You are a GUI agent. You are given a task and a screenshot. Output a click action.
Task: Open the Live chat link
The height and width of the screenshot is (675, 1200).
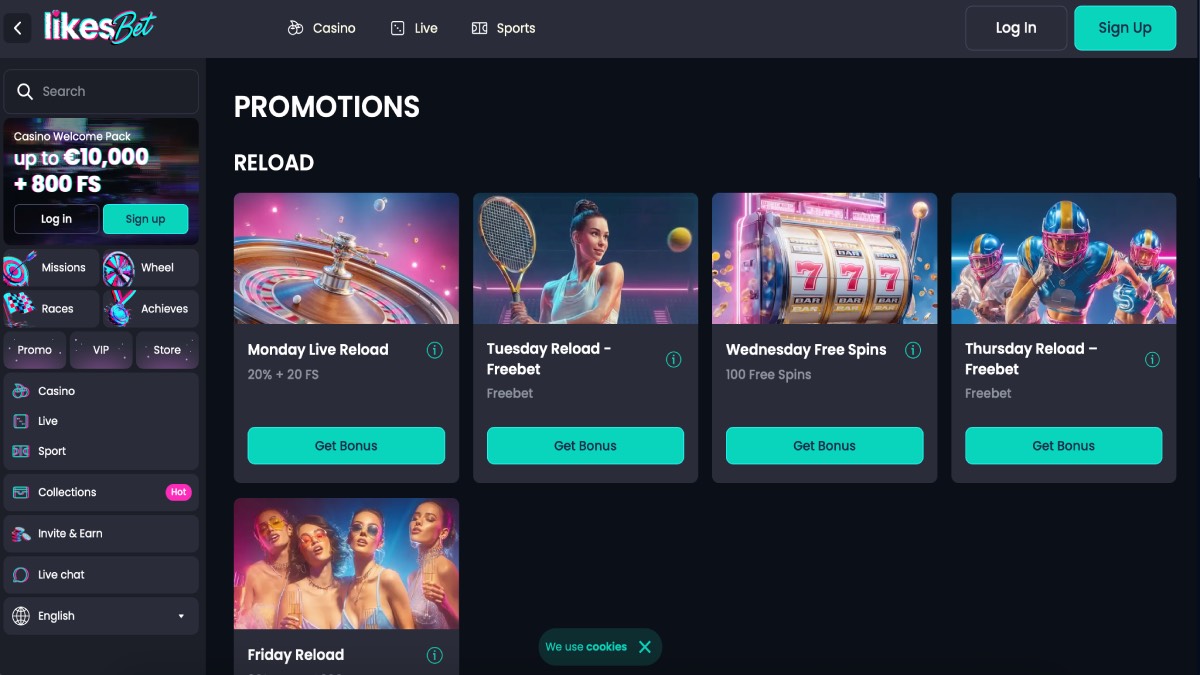[101, 575]
